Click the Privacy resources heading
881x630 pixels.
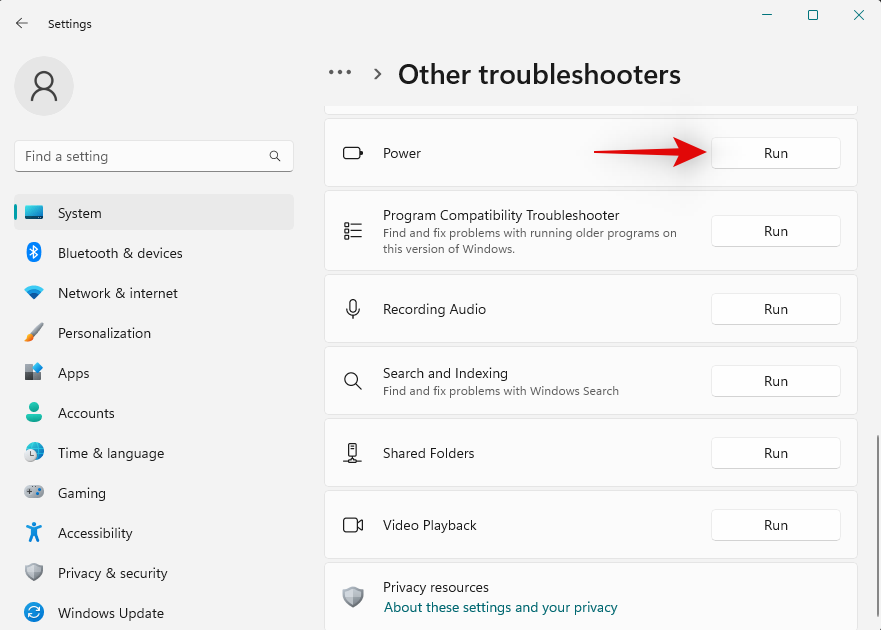(435, 587)
